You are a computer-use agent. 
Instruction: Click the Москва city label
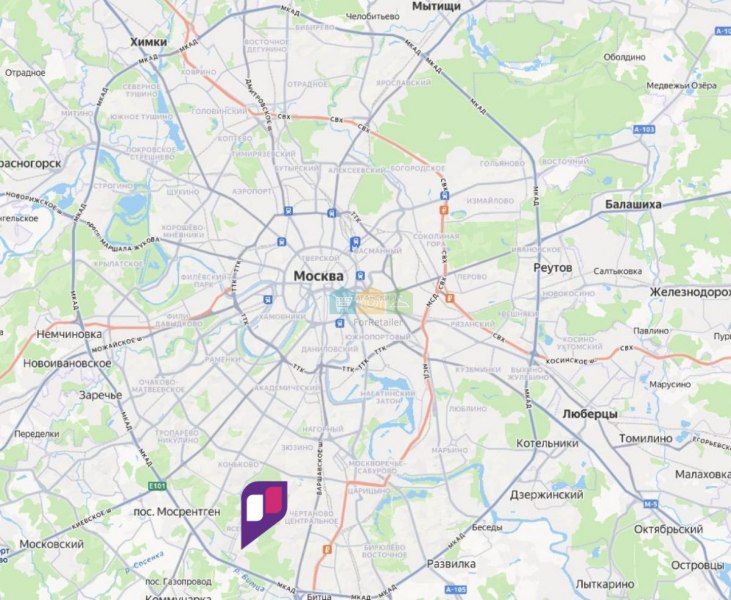[318, 276]
